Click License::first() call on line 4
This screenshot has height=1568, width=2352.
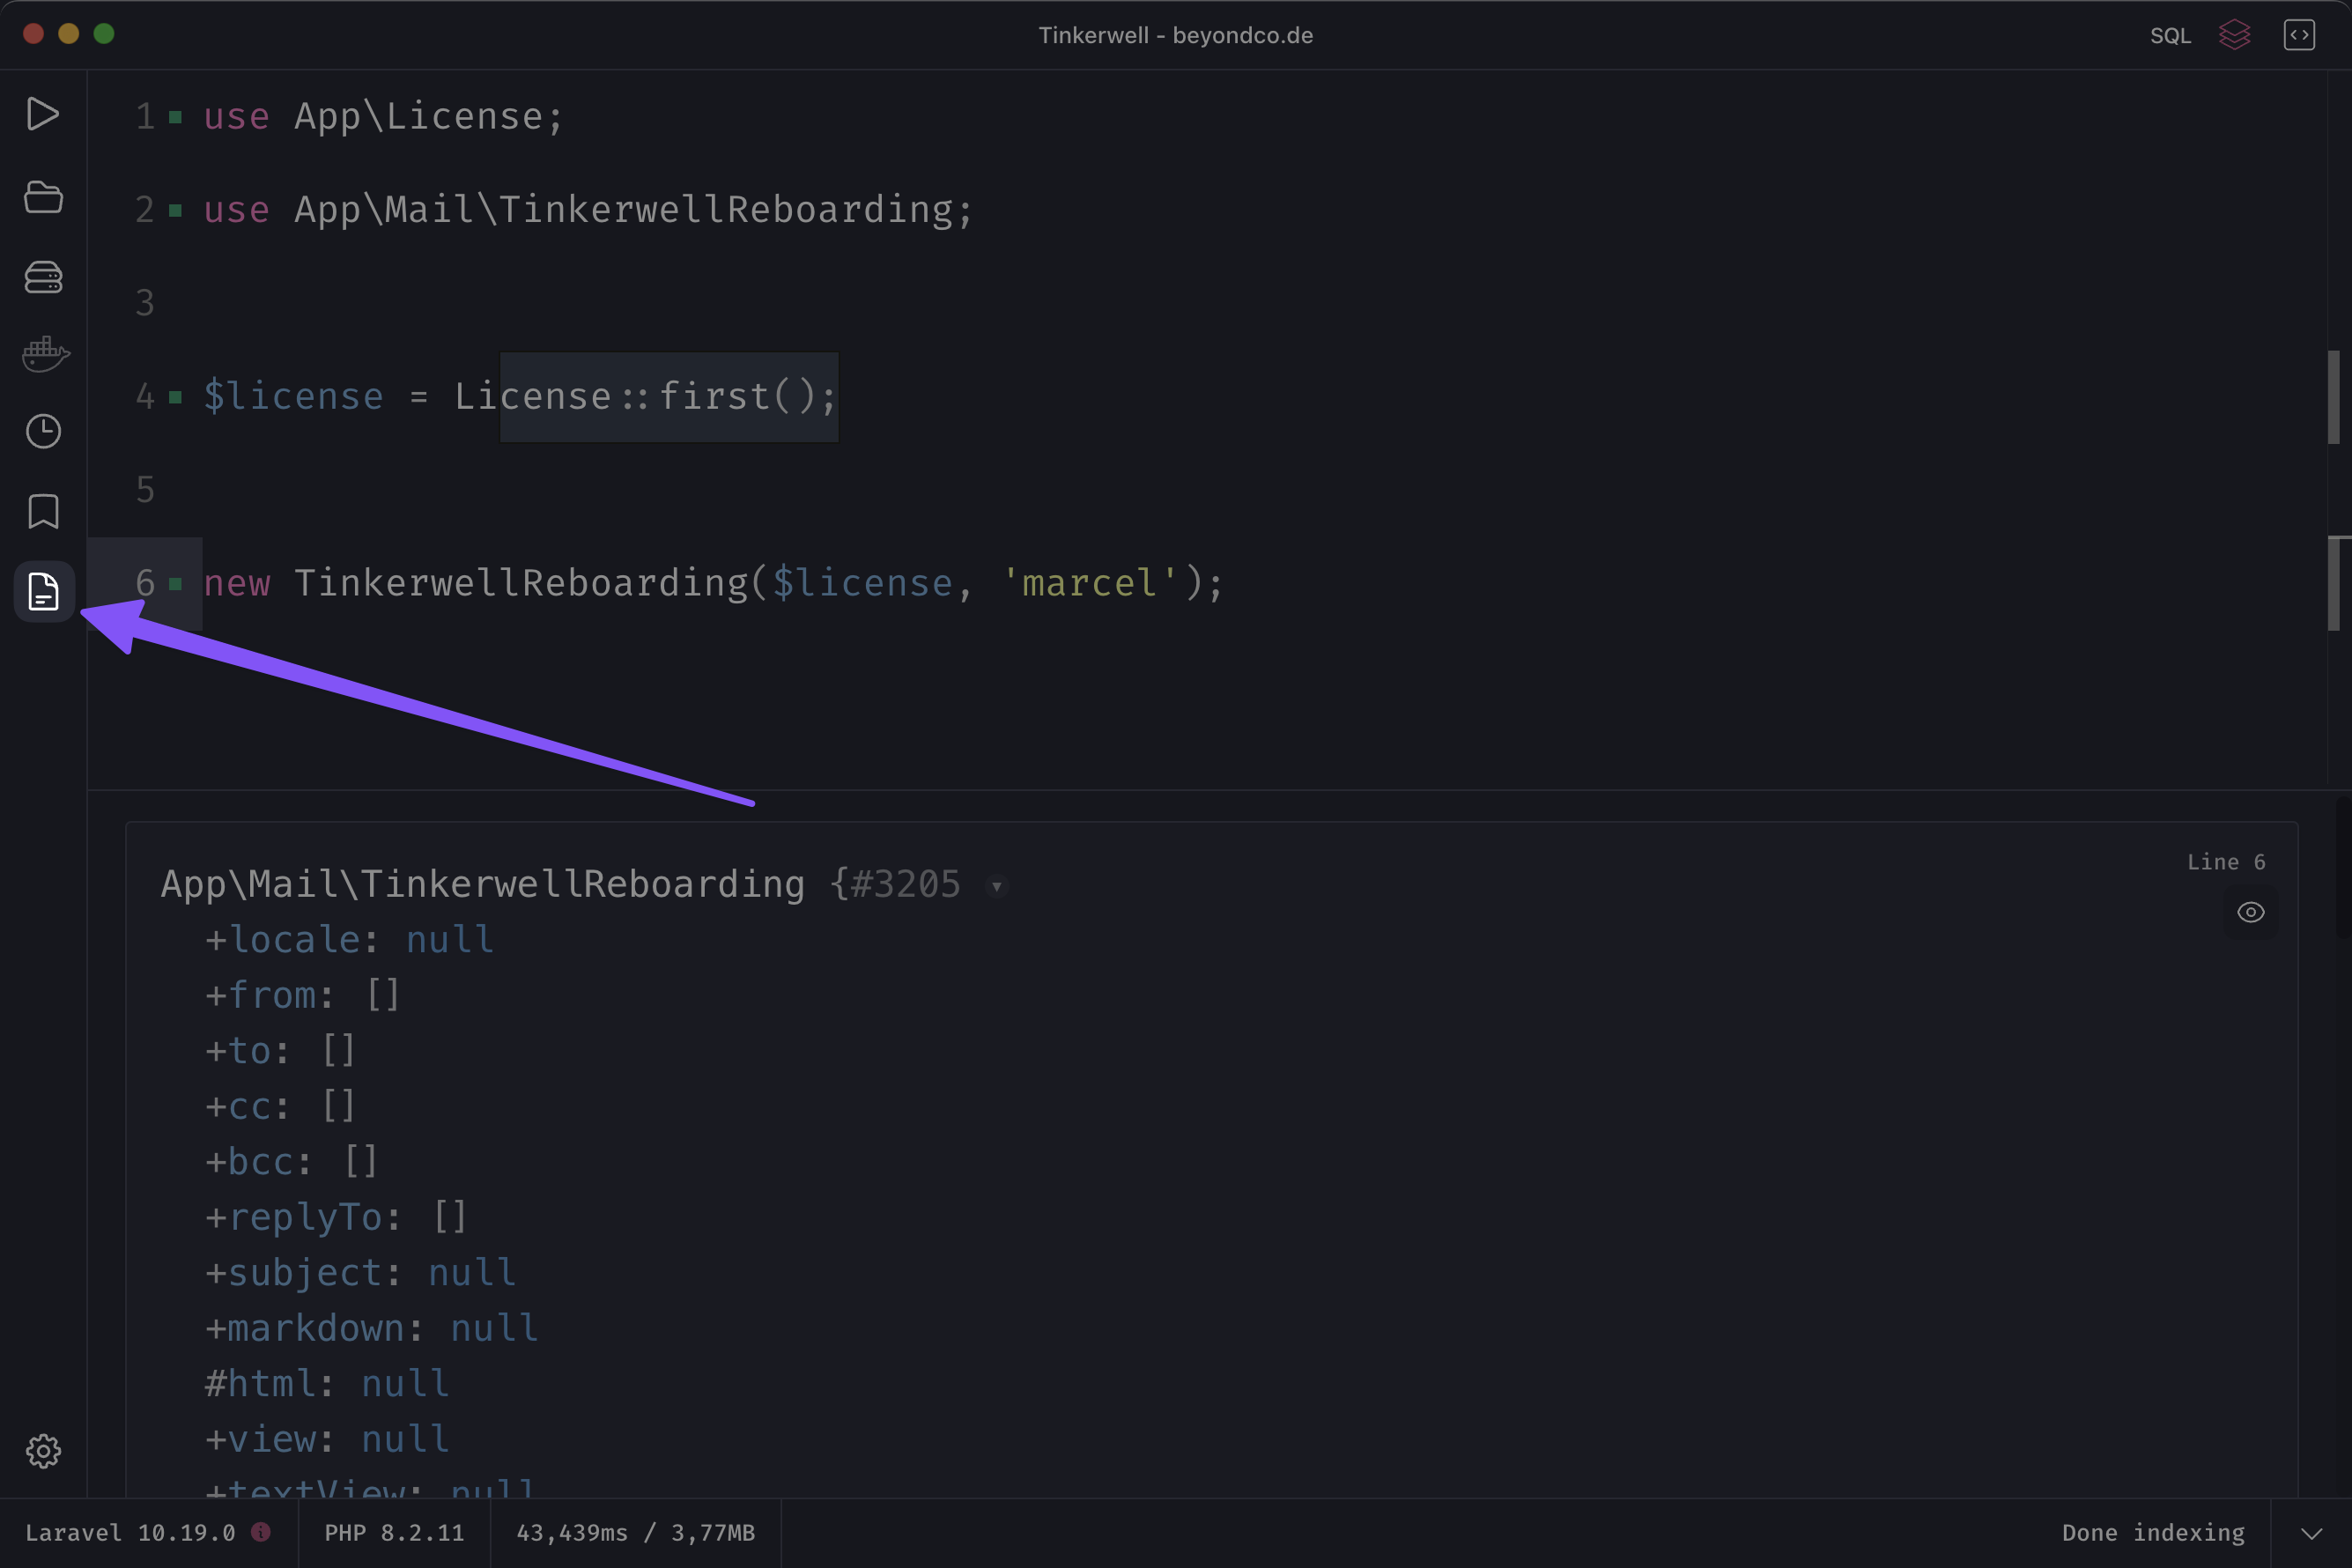(645, 397)
